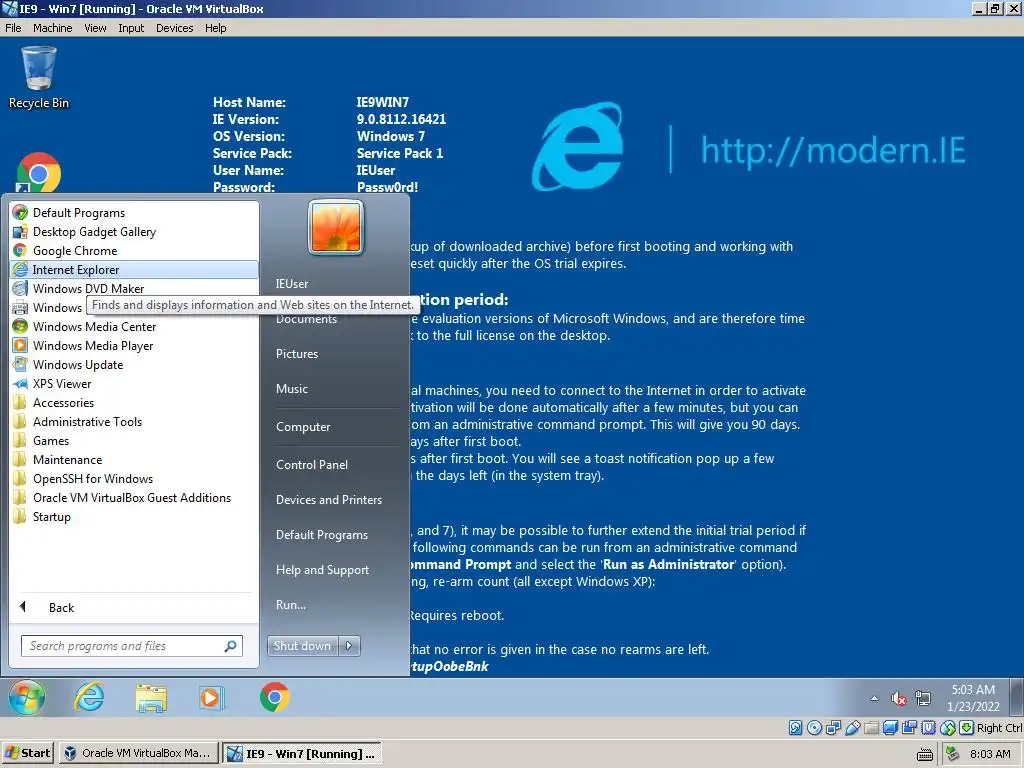Open the Shut down options arrow
The width and height of the screenshot is (1024, 768).
click(349, 646)
